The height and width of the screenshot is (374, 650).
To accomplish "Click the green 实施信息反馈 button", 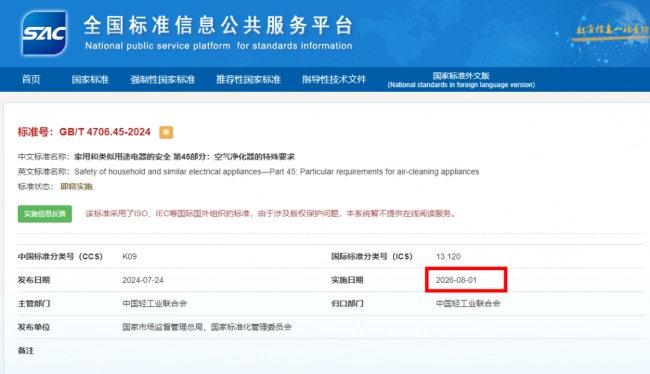I will (45, 214).
